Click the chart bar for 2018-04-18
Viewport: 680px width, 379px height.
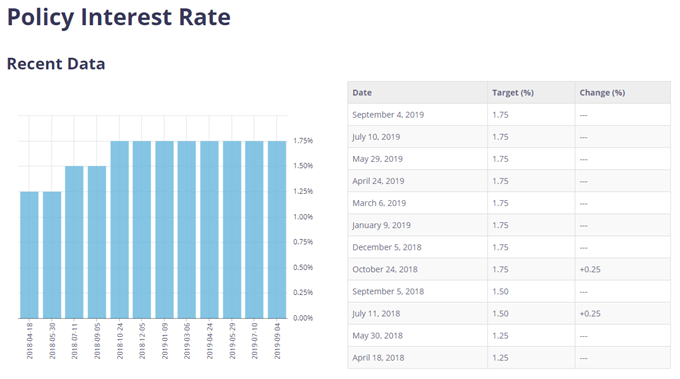(29, 255)
